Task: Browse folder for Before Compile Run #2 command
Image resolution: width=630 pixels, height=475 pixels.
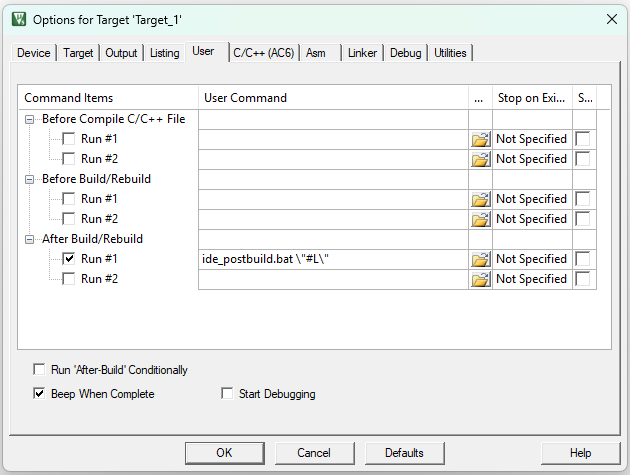Action: pyautogui.click(x=481, y=159)
